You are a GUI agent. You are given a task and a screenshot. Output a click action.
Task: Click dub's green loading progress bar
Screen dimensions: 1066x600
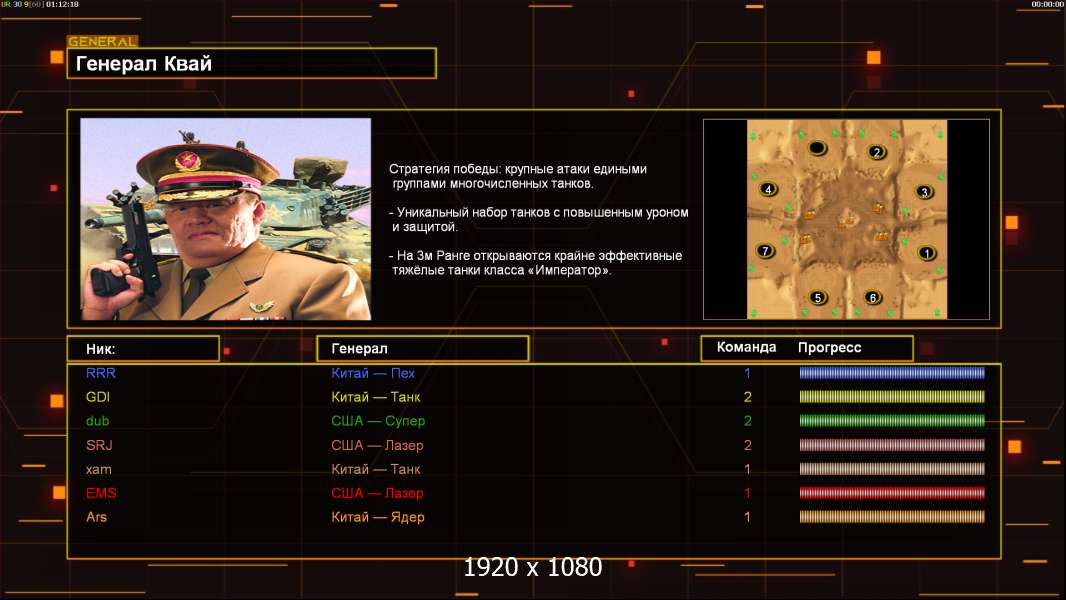tap(892, 421)
